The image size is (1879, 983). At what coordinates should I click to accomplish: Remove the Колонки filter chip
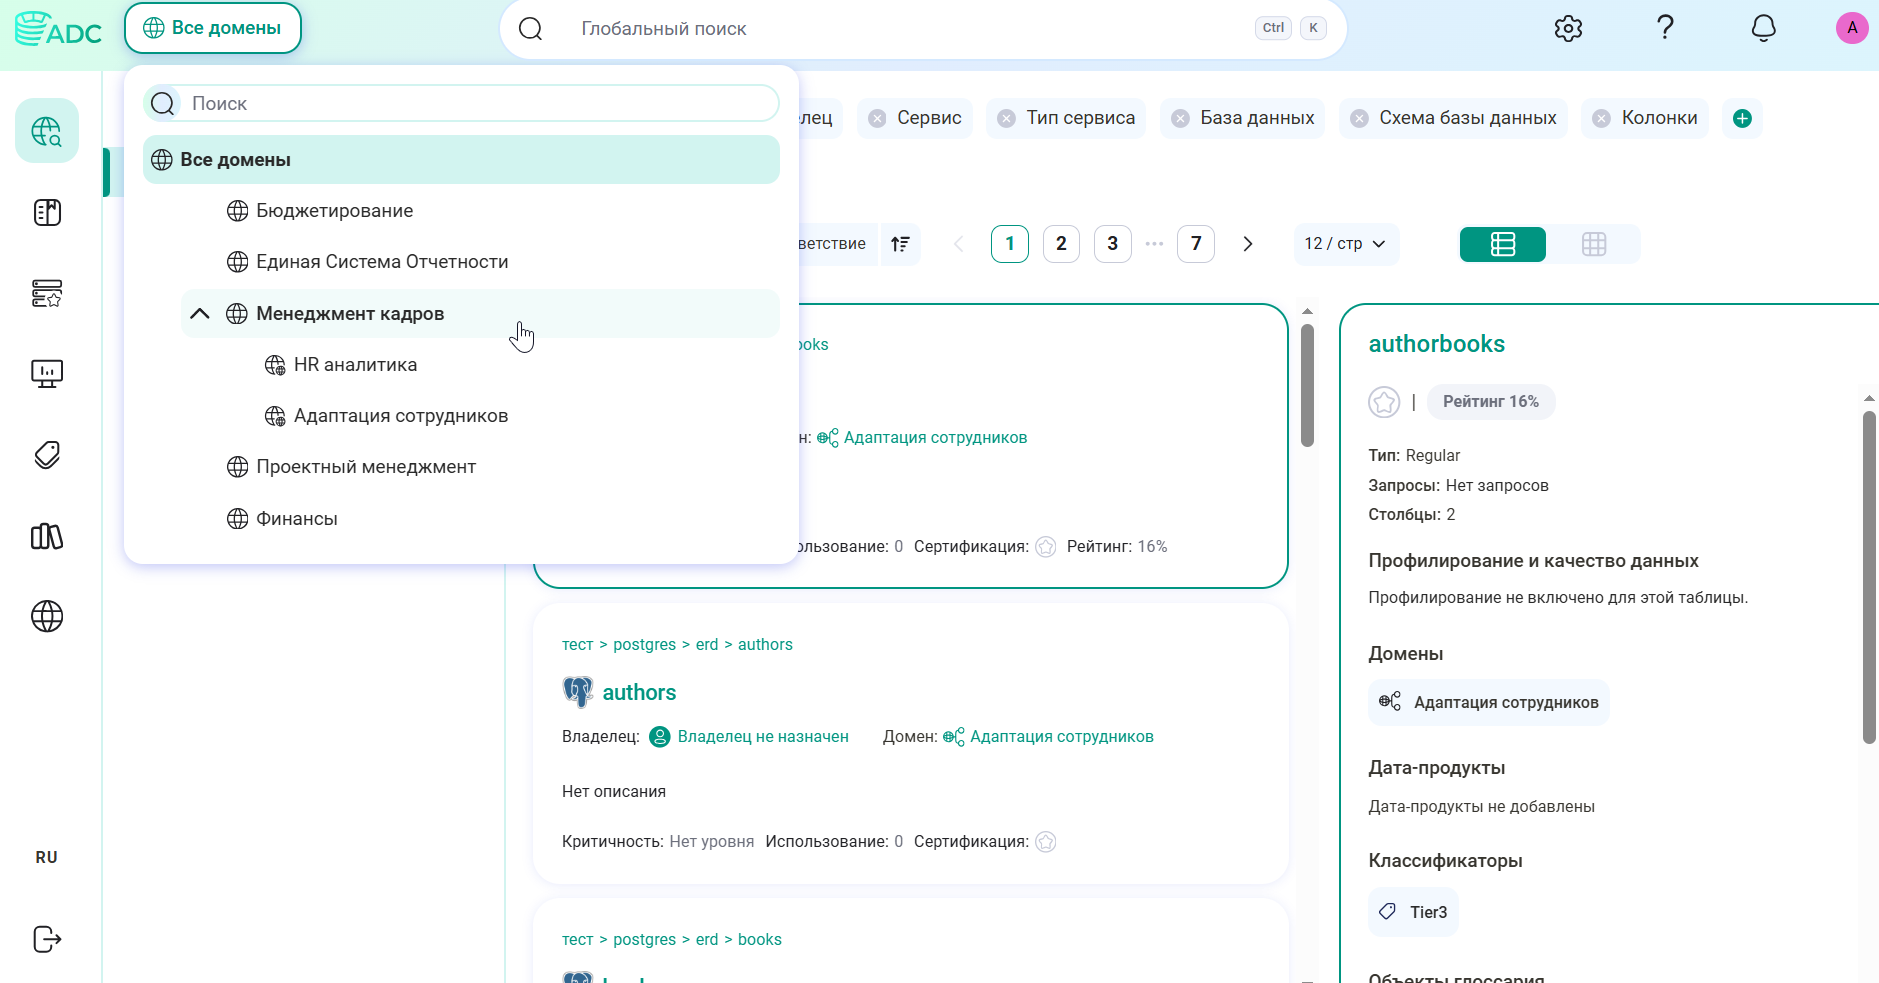click(x=1601, y=118)
